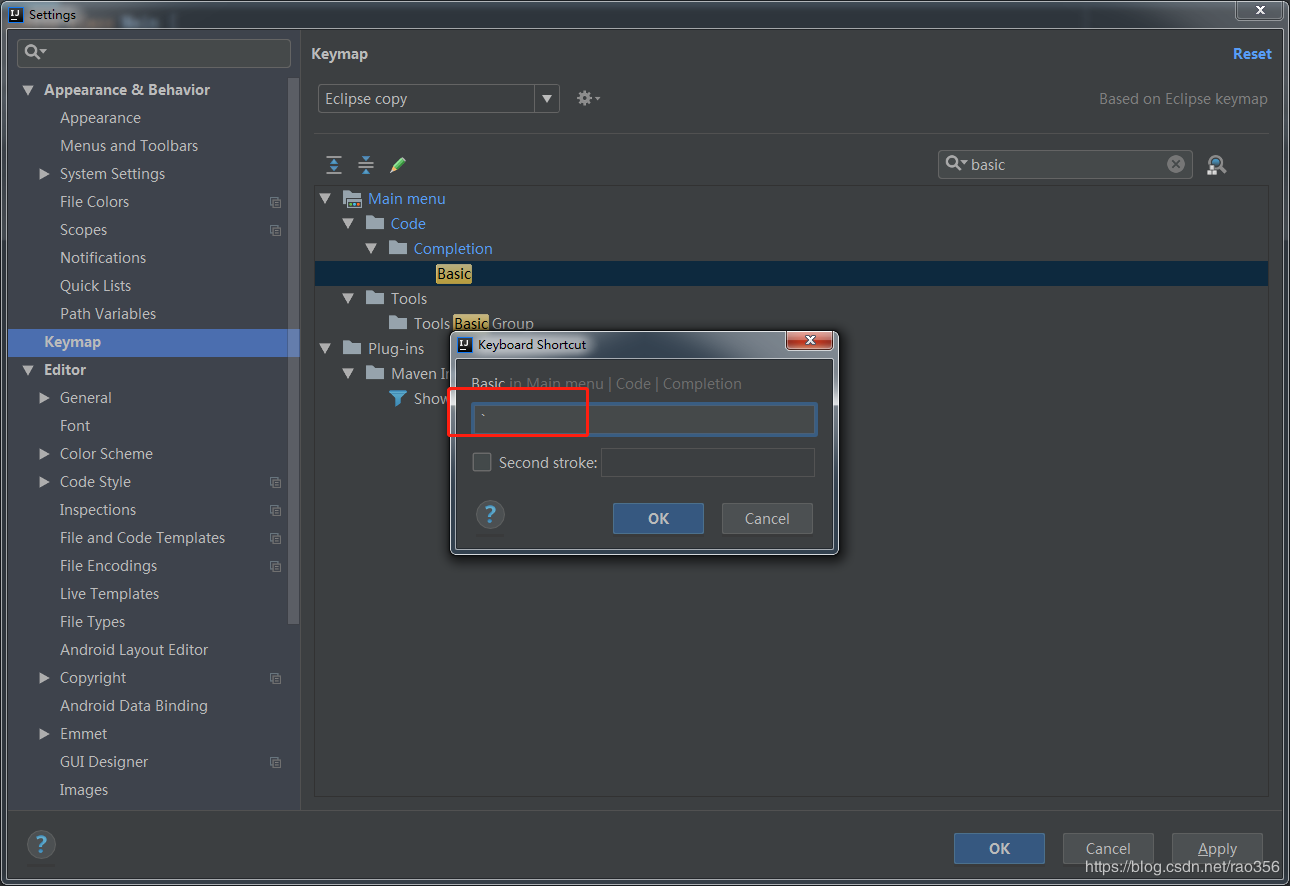Cancel the Keyboard Shortcut dialog
Viewport: 1290px width, 886px height.
(767, 518)
